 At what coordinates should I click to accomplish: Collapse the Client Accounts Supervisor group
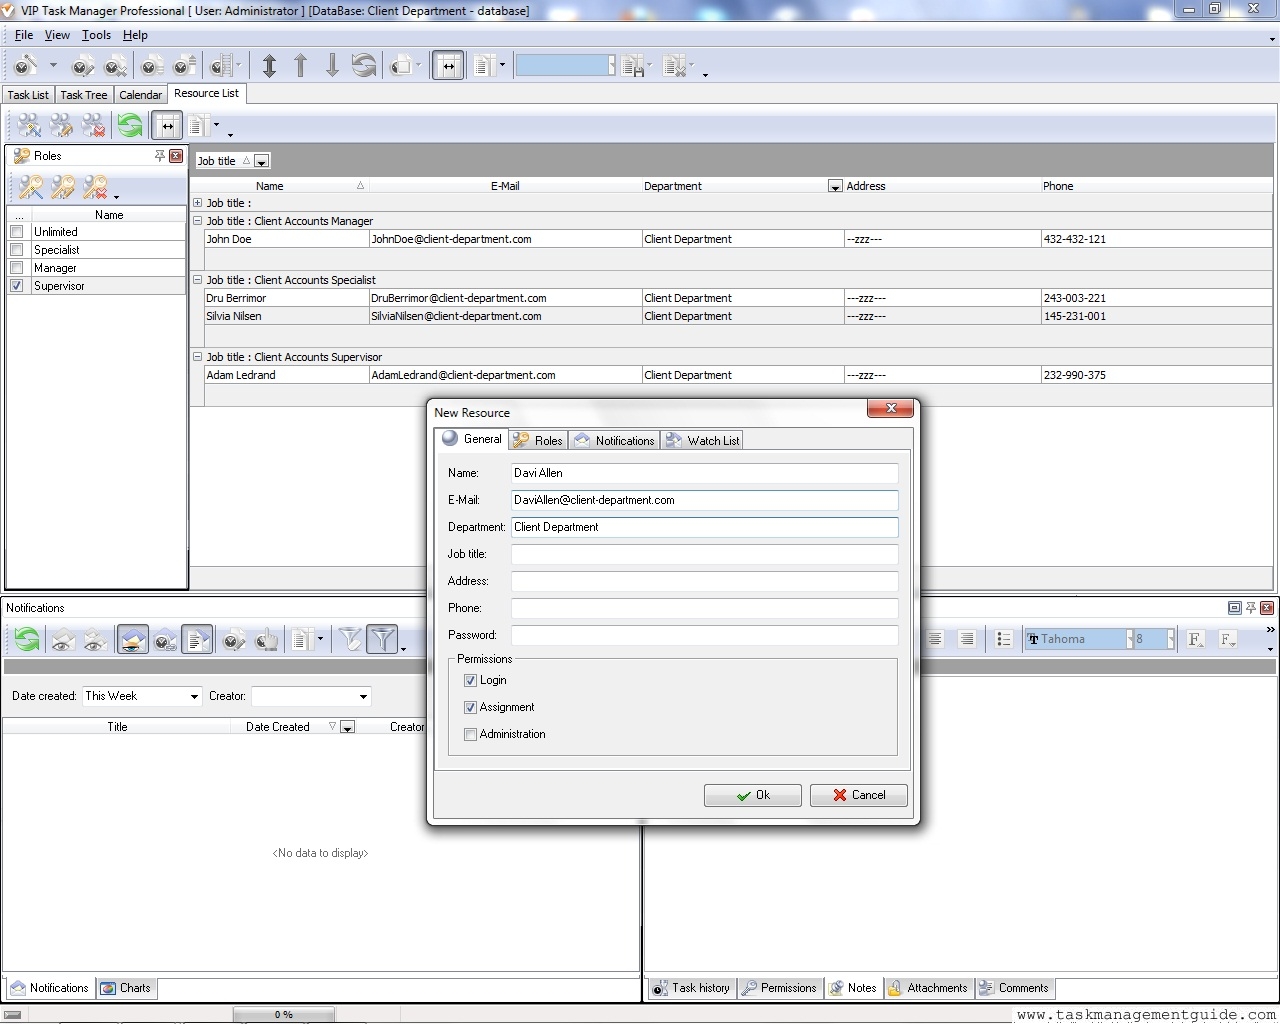tap(197, 357)
